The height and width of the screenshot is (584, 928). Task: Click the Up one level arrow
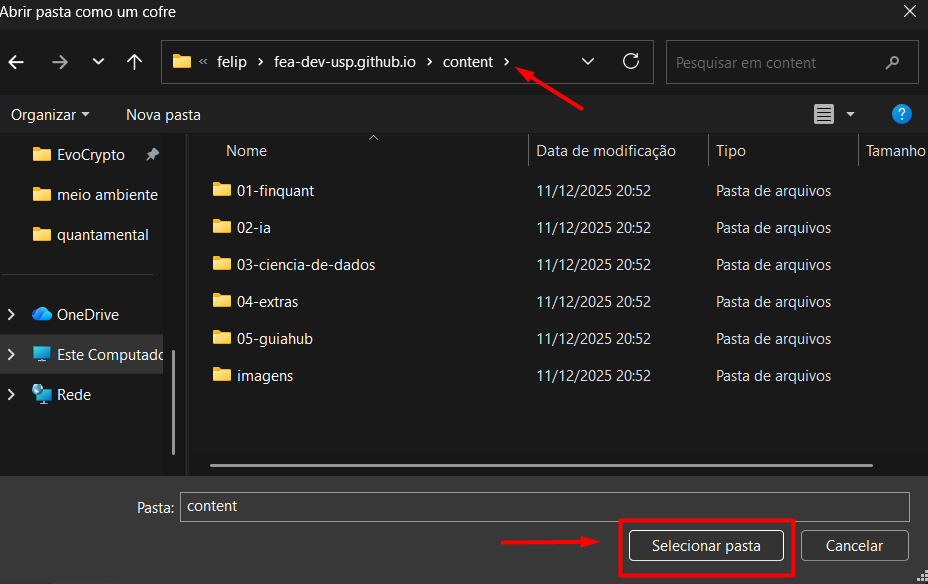pyautogui.click(x=135, y=62)
